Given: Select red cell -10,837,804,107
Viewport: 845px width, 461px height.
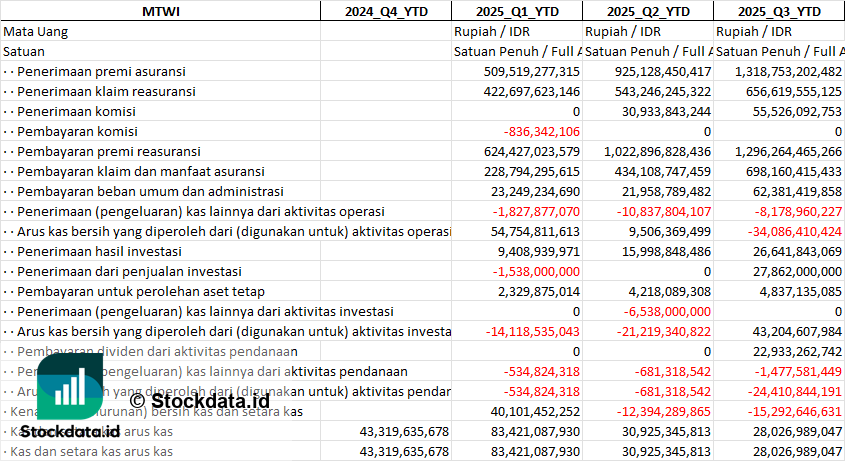Looking at the screenshot, I should pyautogui.click(x=648, y=211).
